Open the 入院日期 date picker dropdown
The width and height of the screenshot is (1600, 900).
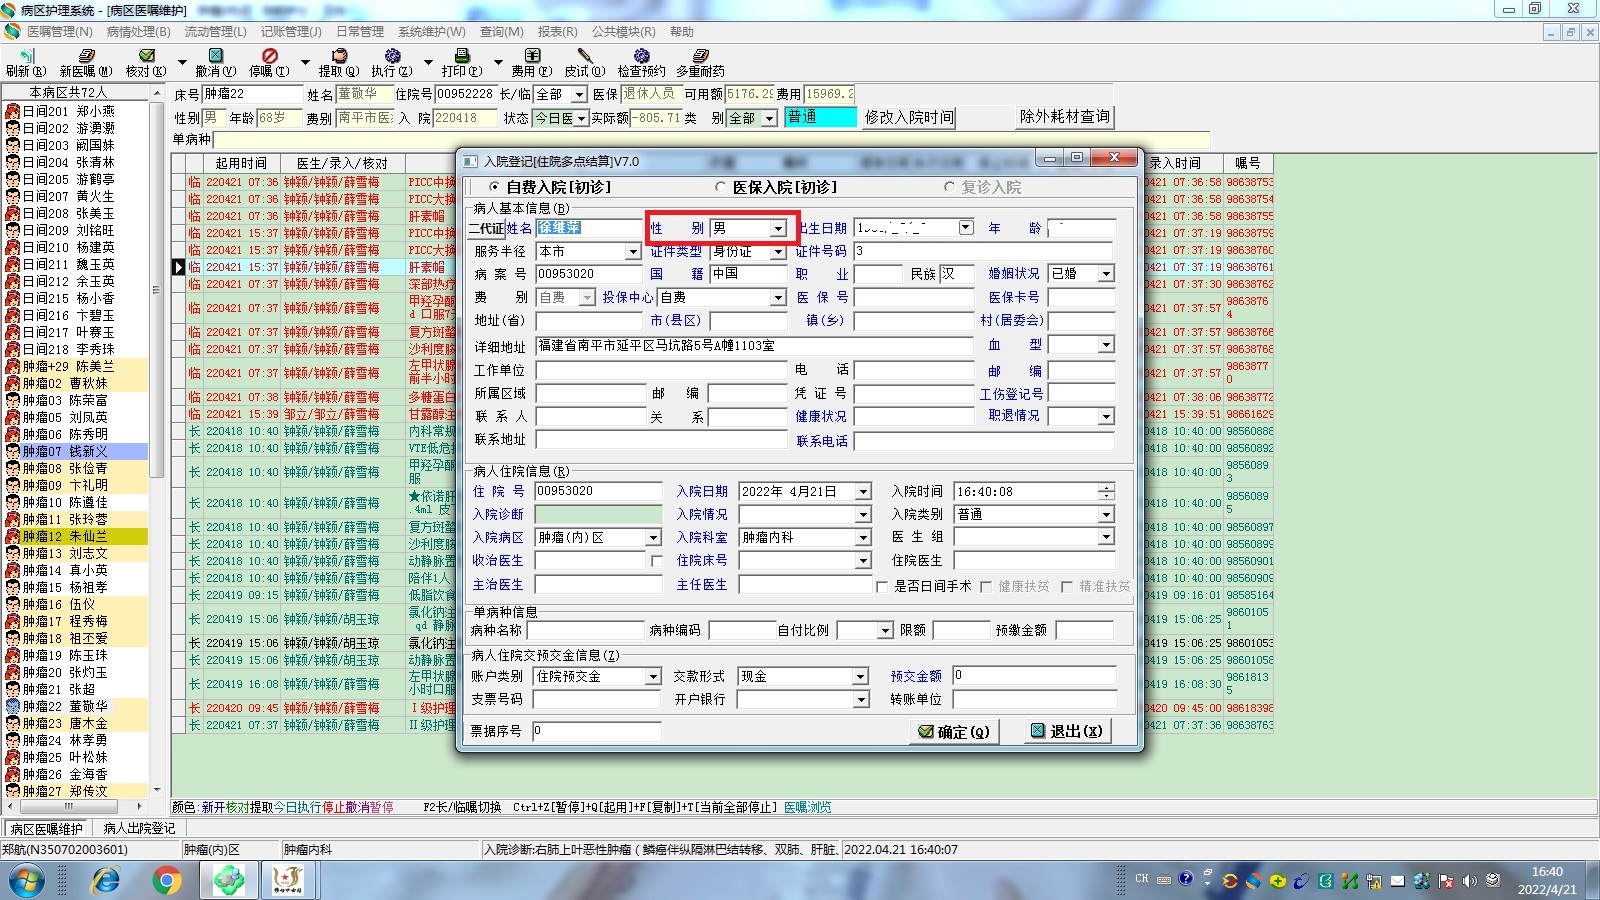click(x=863, y=492)
